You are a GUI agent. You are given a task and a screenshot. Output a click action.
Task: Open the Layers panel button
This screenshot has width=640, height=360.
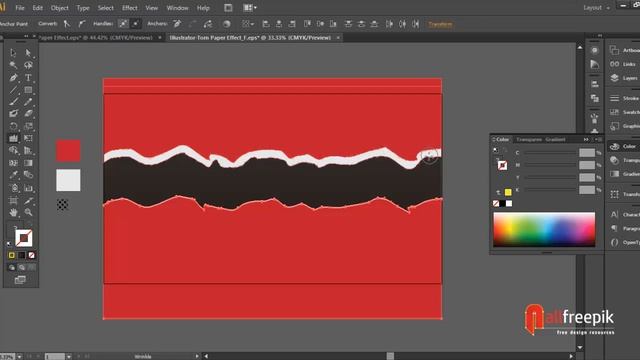(624, 78)
